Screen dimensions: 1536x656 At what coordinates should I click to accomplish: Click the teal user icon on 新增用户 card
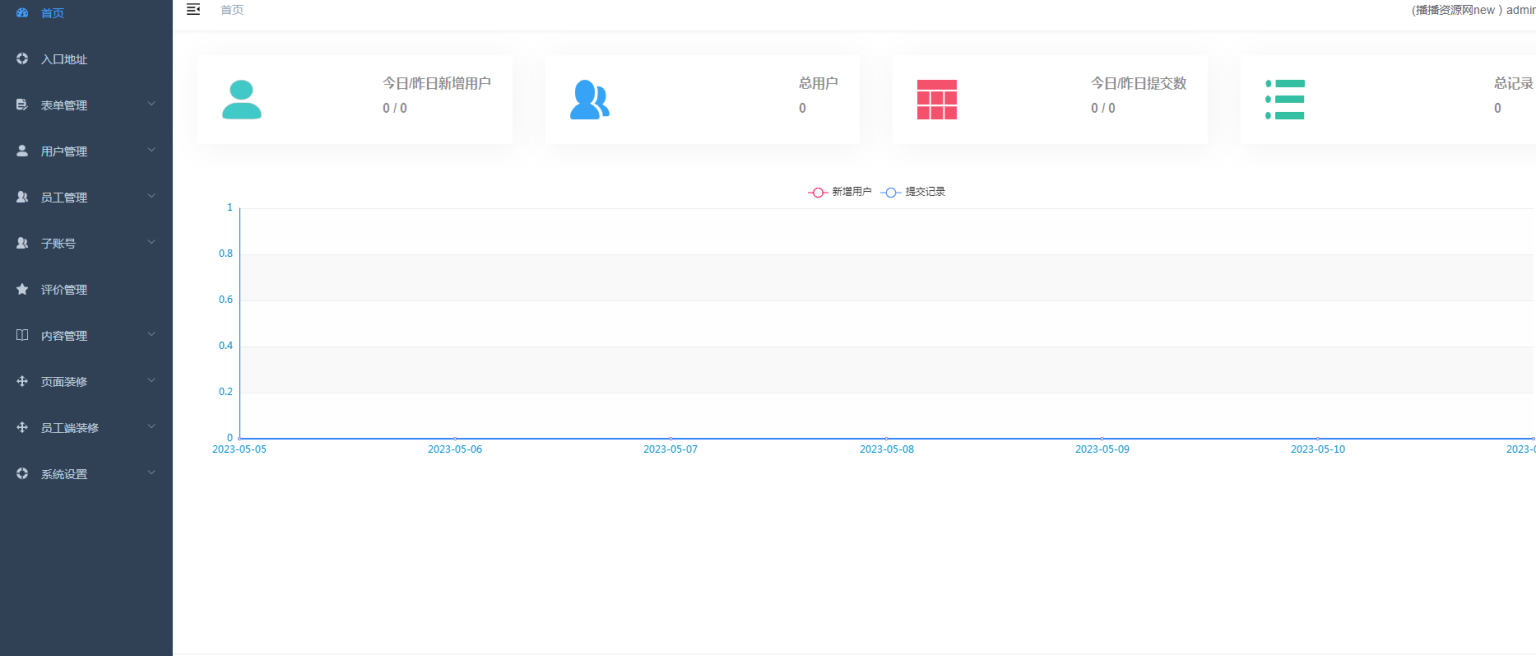243,99
